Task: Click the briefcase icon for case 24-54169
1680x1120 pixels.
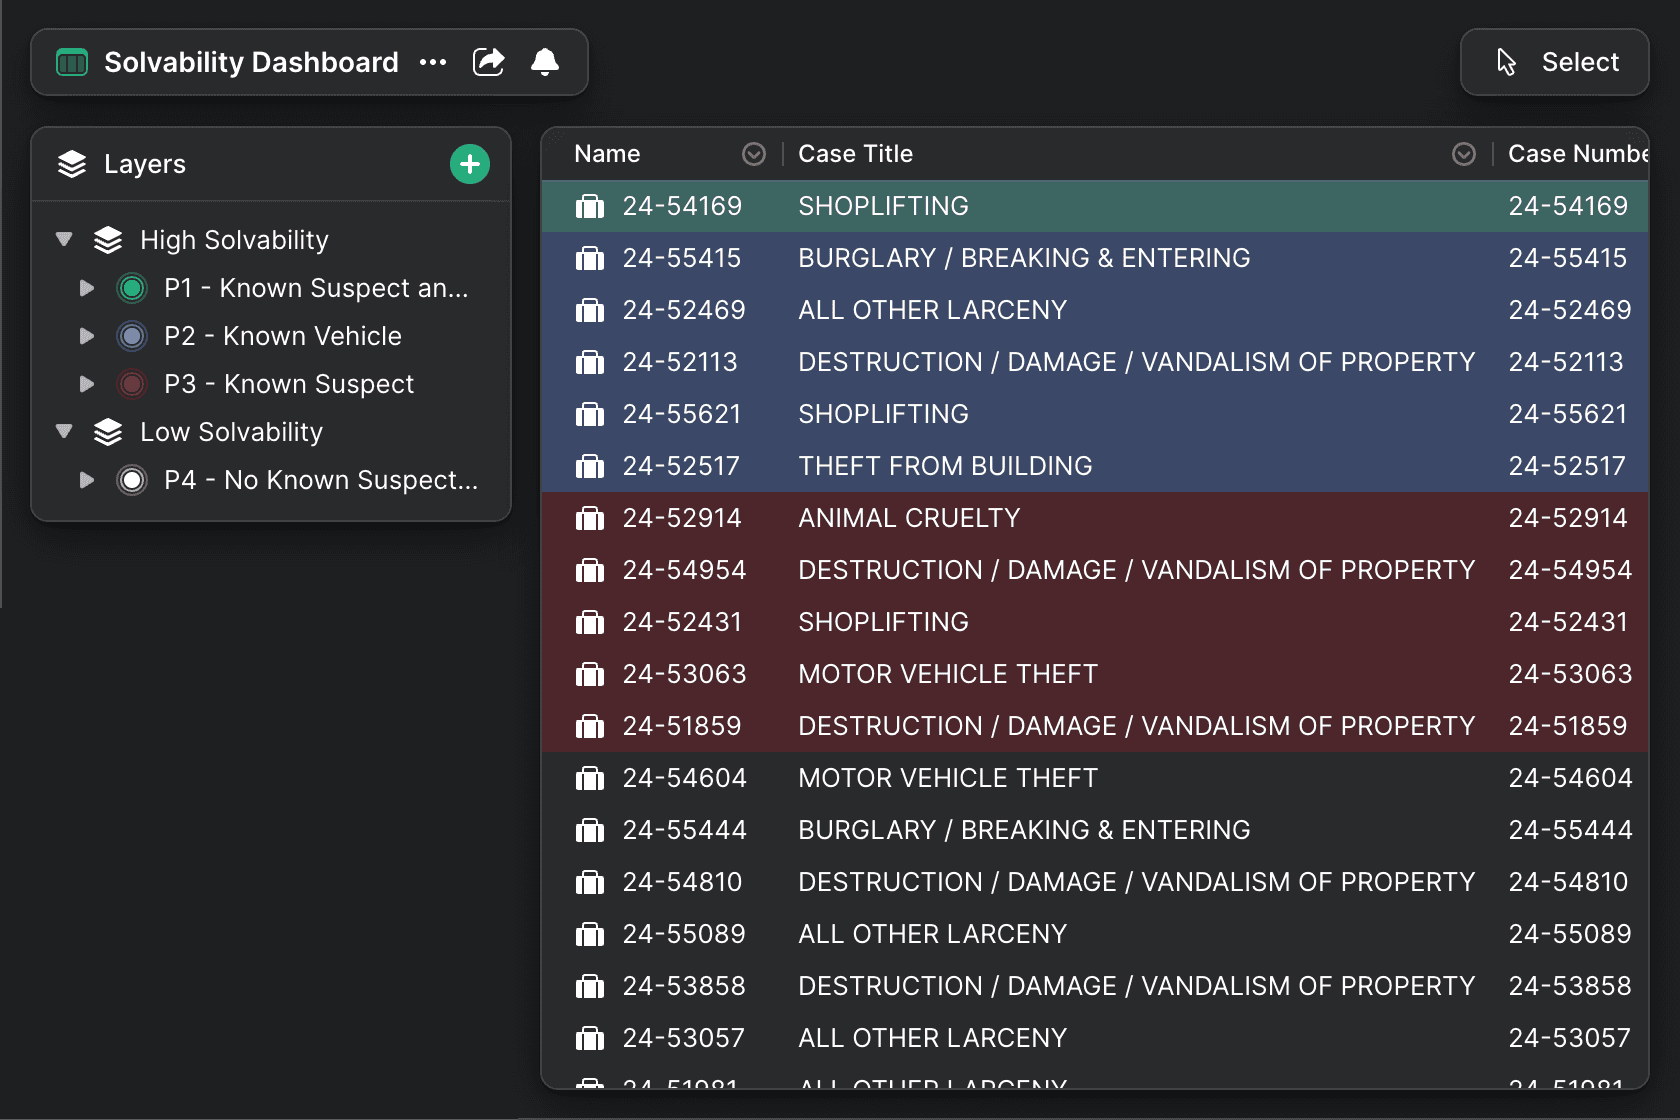Action: 590,206
